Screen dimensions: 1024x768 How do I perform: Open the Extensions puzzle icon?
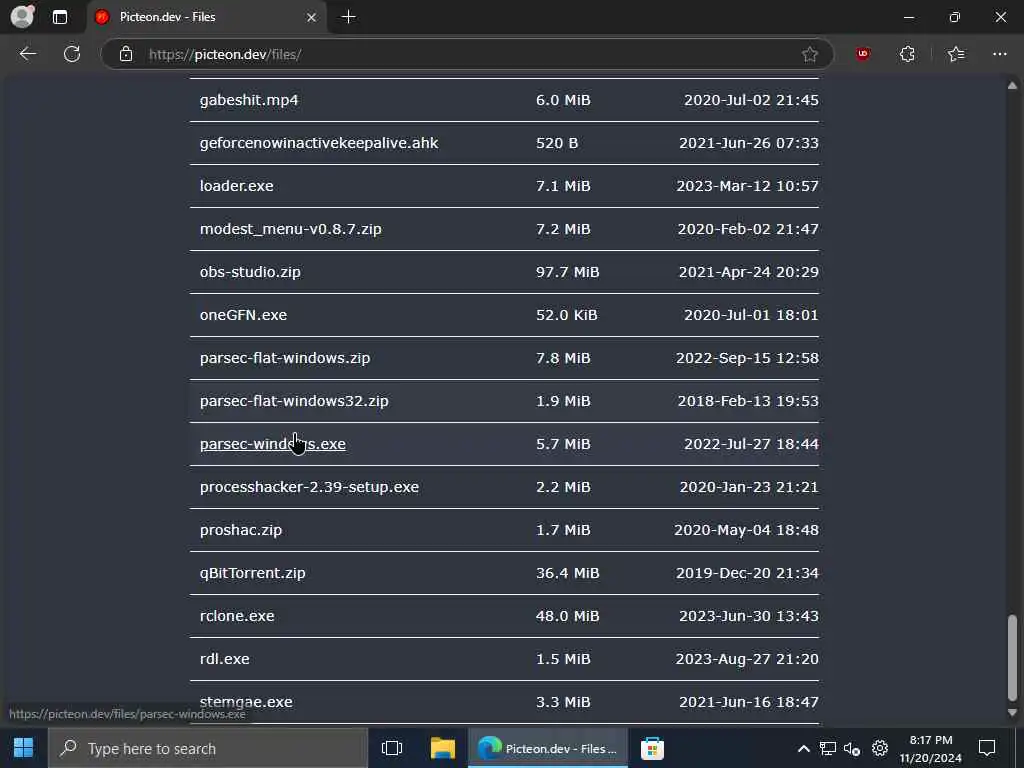coord(907,54)
